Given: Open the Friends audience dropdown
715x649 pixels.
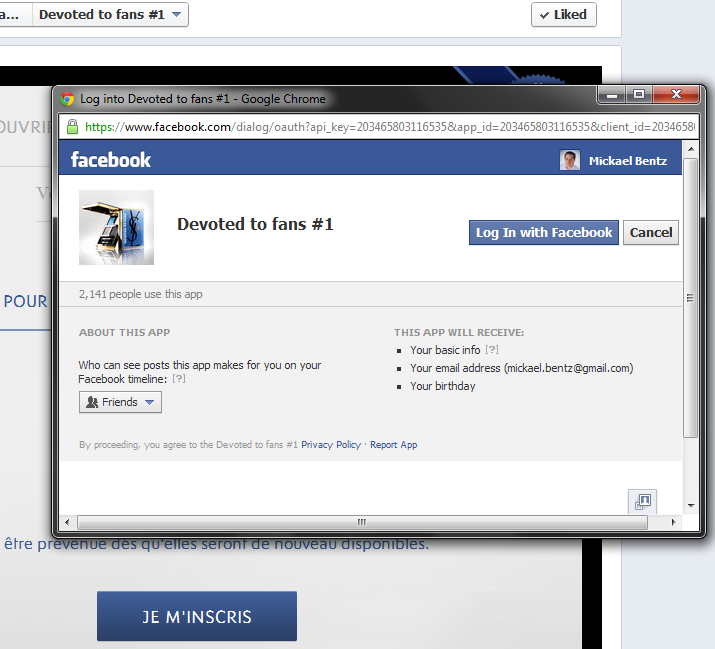Looking at the screenshot, I should tap(120, 402).
